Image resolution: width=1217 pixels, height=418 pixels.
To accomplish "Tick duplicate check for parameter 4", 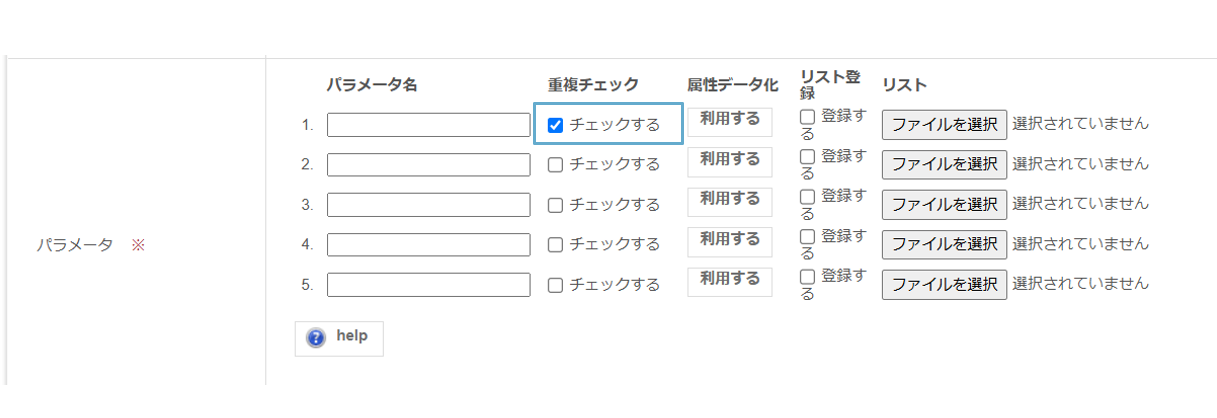I will coord(556,245).
